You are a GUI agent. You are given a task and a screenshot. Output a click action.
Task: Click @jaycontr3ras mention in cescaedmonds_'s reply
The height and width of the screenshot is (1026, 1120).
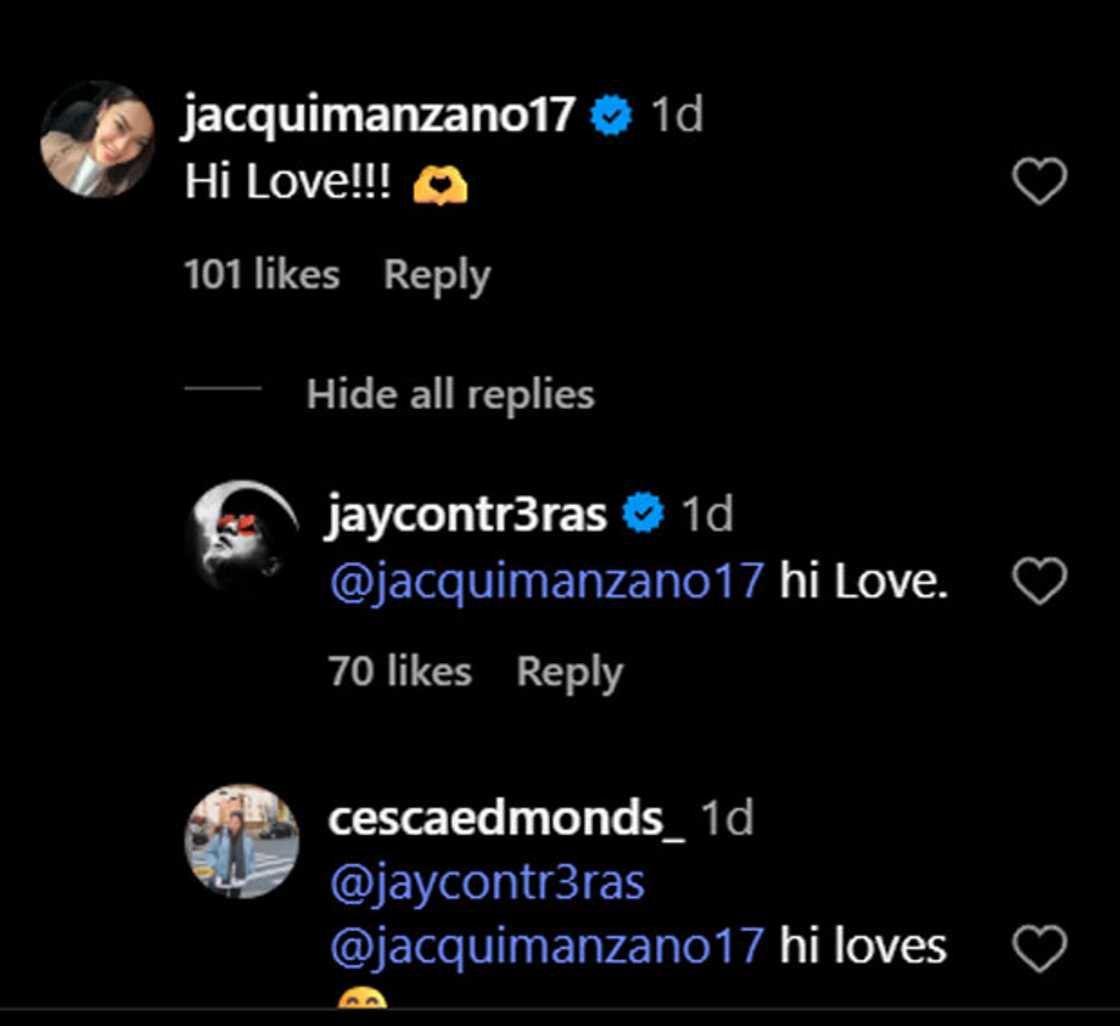486,883
